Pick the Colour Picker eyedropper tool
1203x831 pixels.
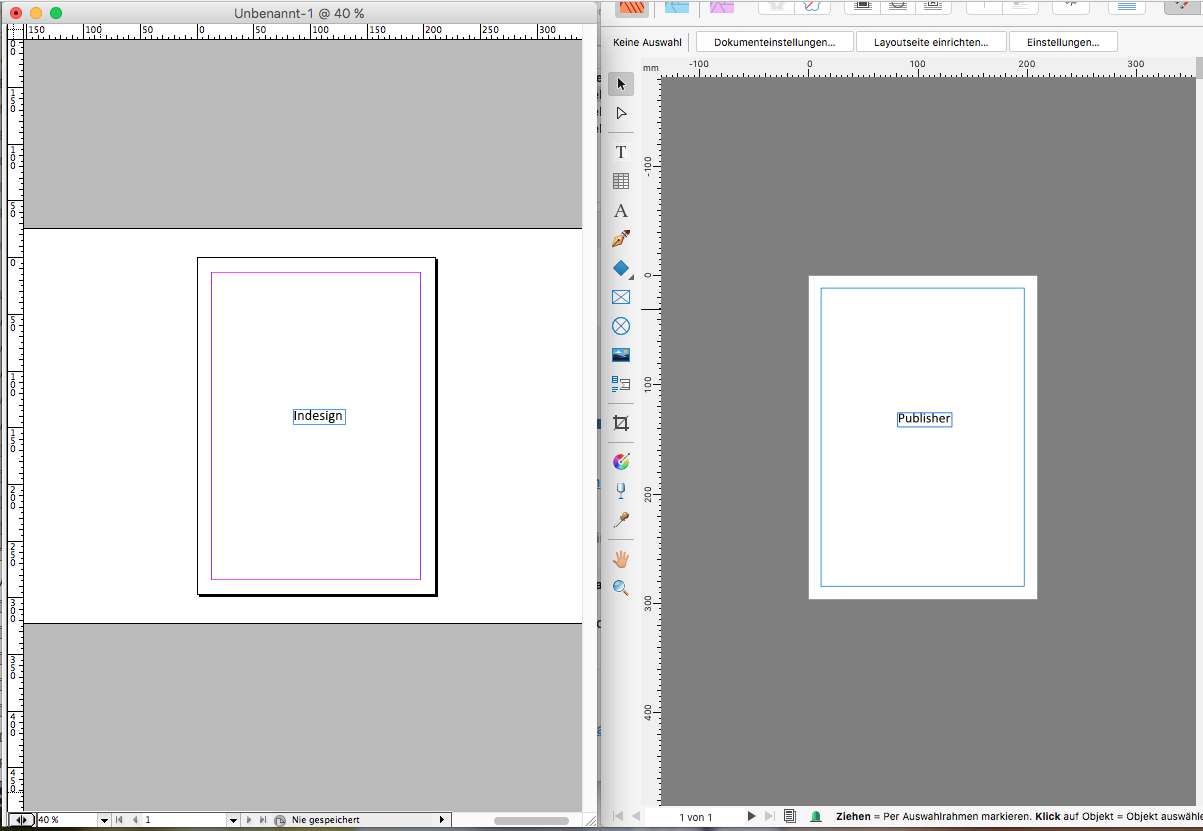tap(621, 520)
